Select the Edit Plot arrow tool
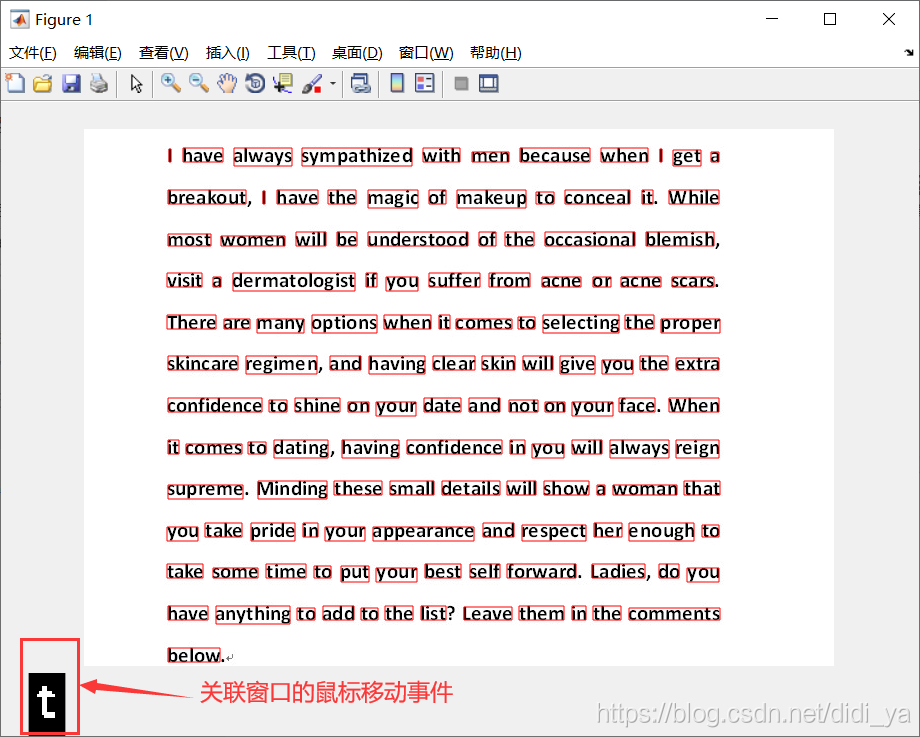This screenshot has height=737, width=920. coord(136,84)
